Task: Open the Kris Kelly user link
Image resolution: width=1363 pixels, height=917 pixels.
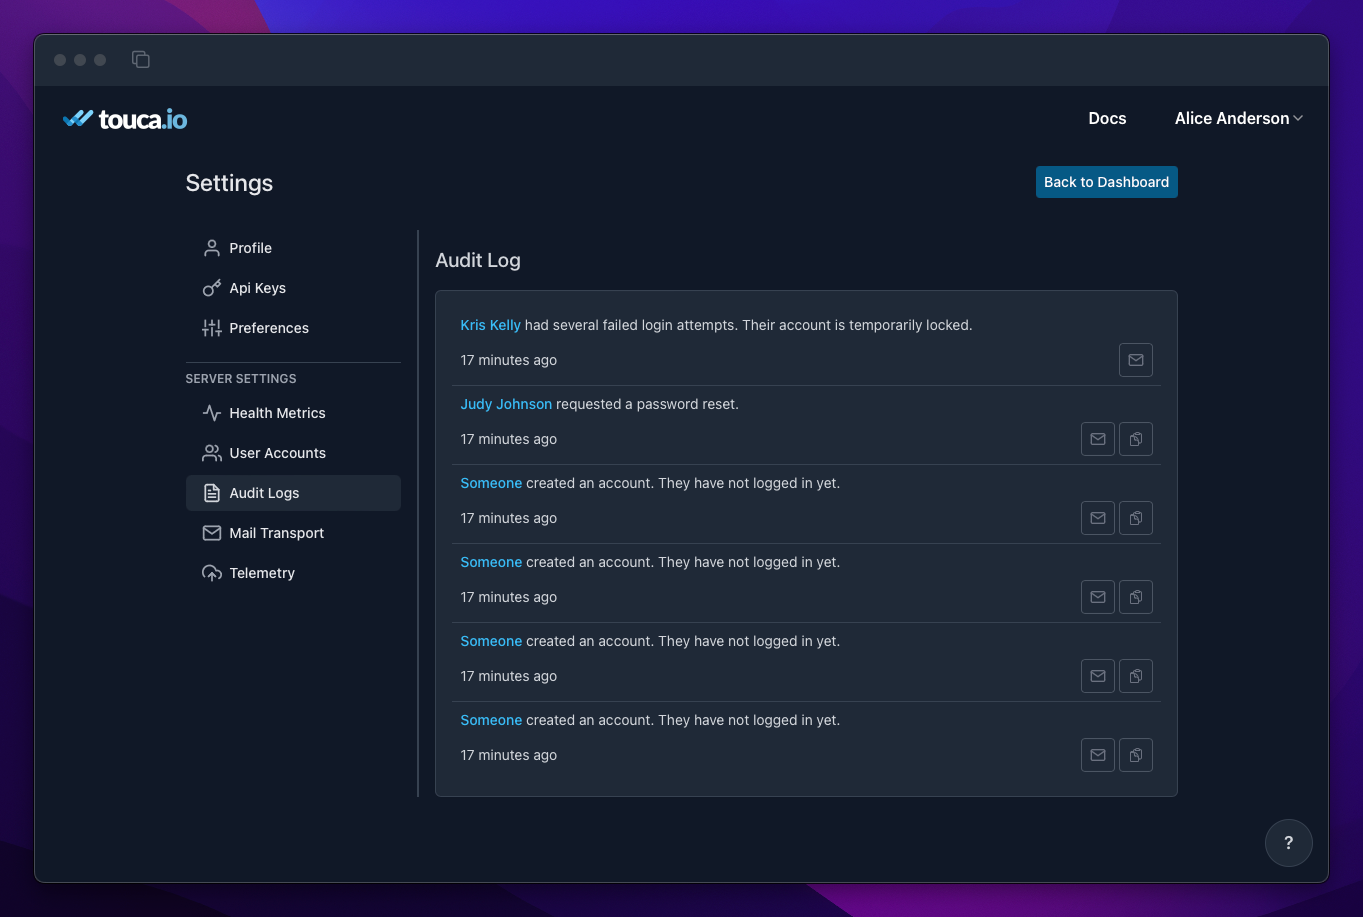Action: coord(490,325)
